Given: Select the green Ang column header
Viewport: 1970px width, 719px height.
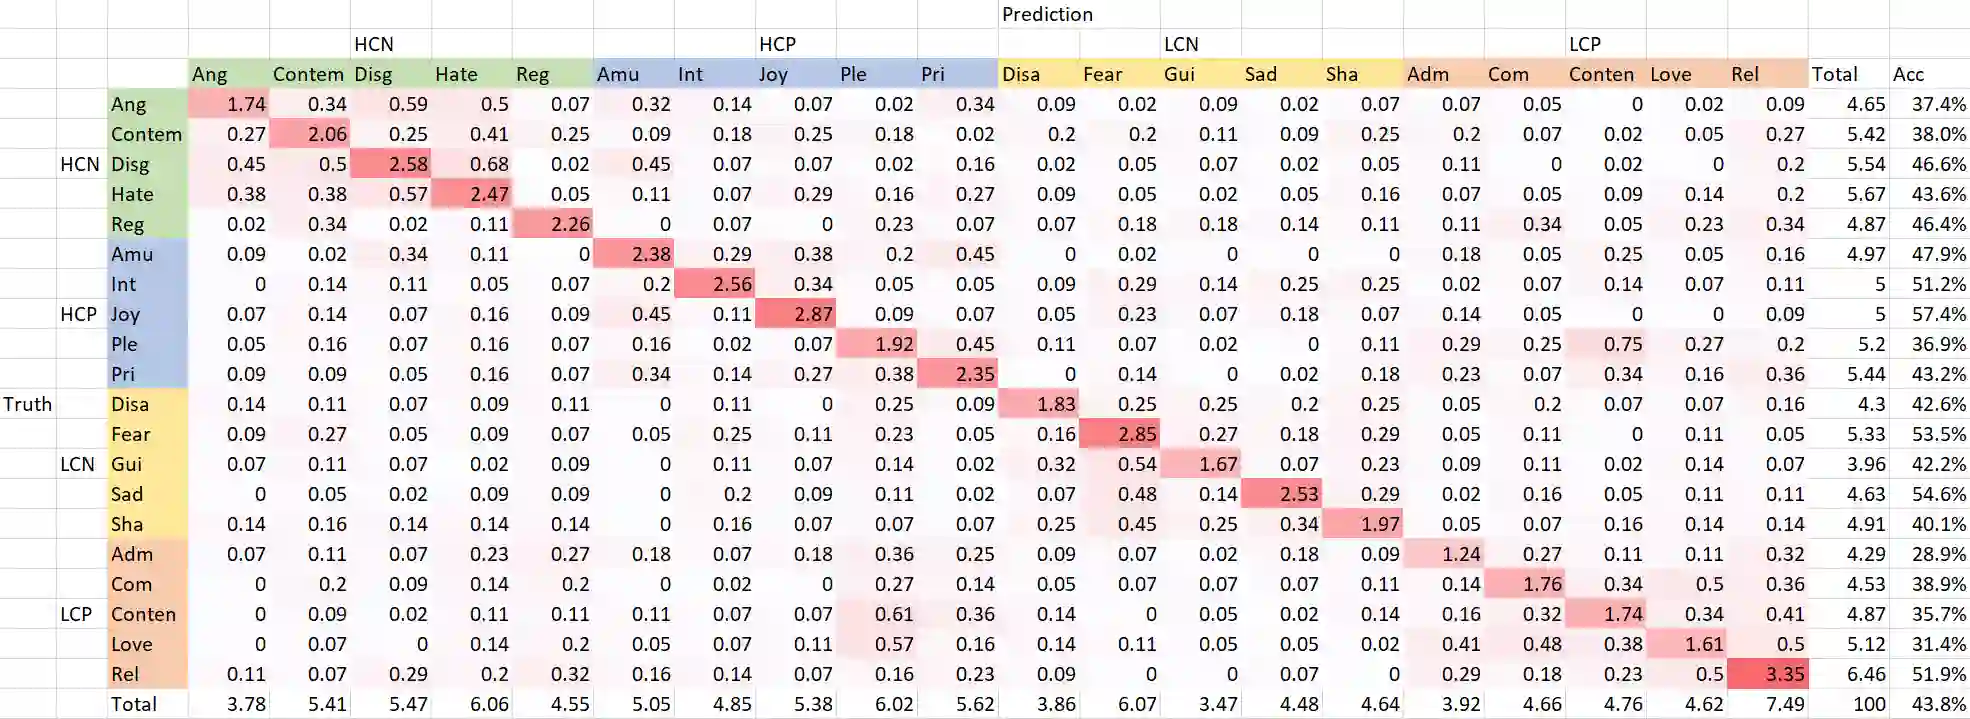Looking at the screenshot, I should pos(210,74).
